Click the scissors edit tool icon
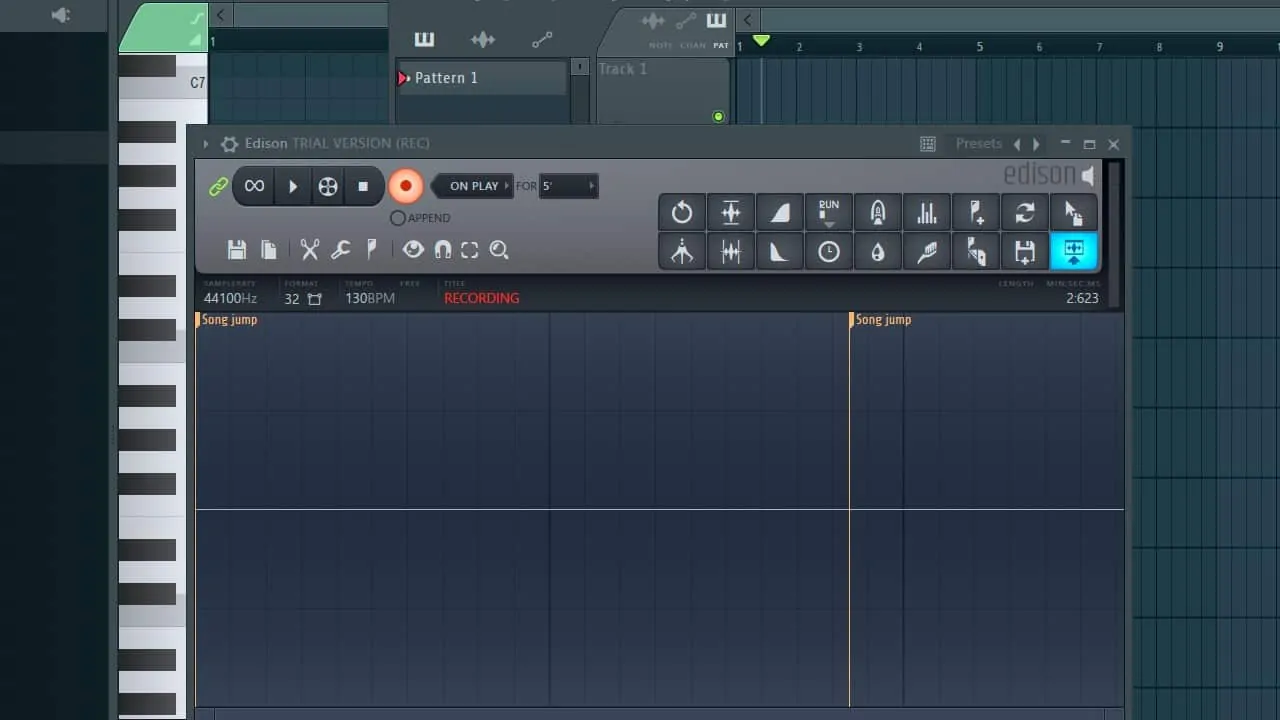The width and height of the screenshot is (1280, 720). click(310, 250)
